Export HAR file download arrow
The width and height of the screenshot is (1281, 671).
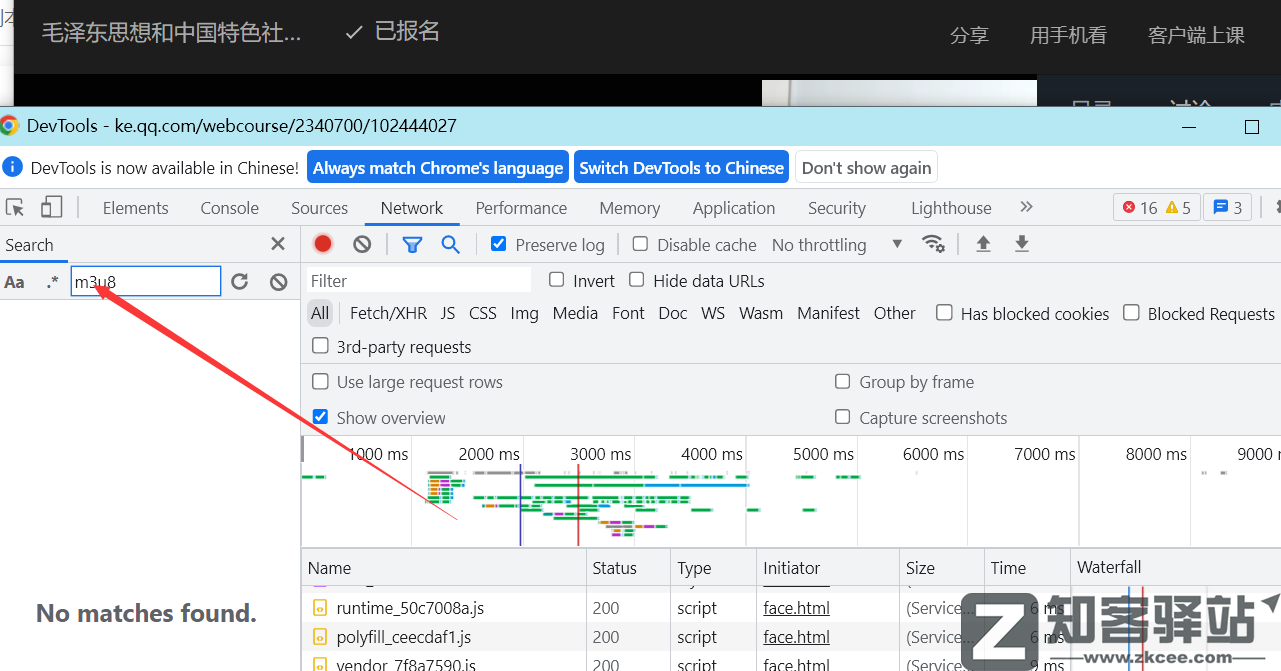(x=1021, y=244)
